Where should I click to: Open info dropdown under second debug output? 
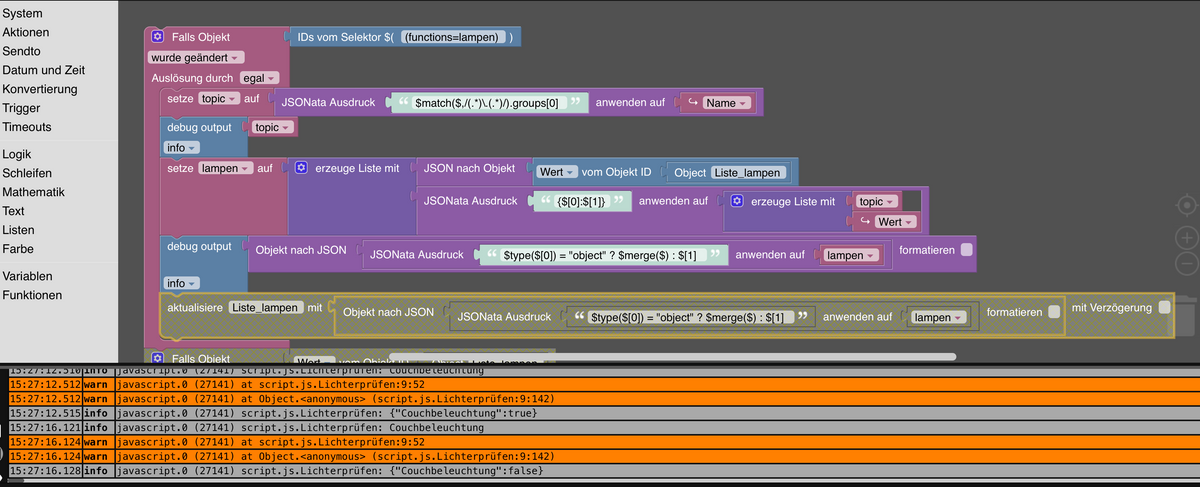pos(181,283)
